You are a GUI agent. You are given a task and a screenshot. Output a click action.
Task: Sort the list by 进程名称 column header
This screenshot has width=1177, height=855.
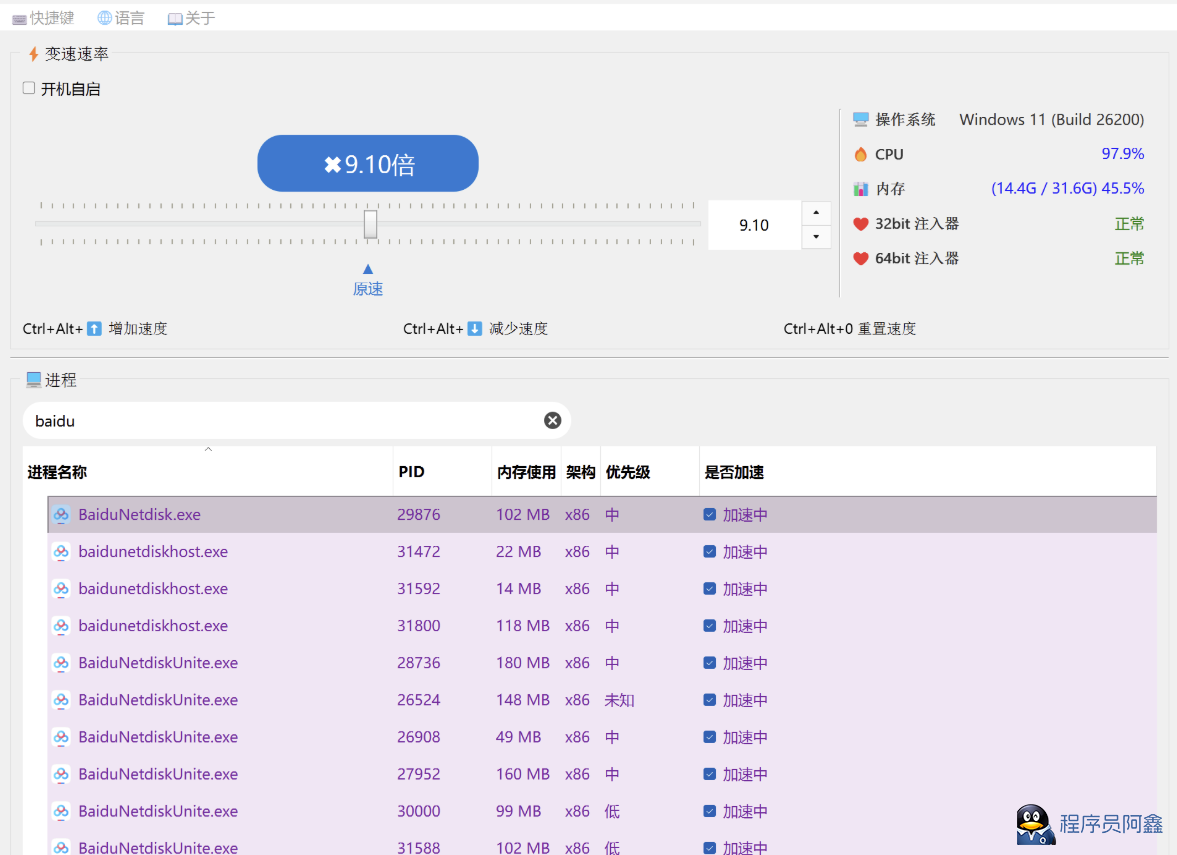pos(57,472)
